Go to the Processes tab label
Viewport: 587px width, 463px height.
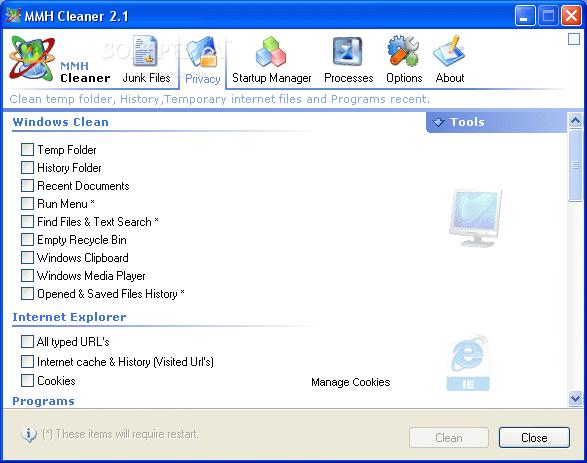click(349, 78)
